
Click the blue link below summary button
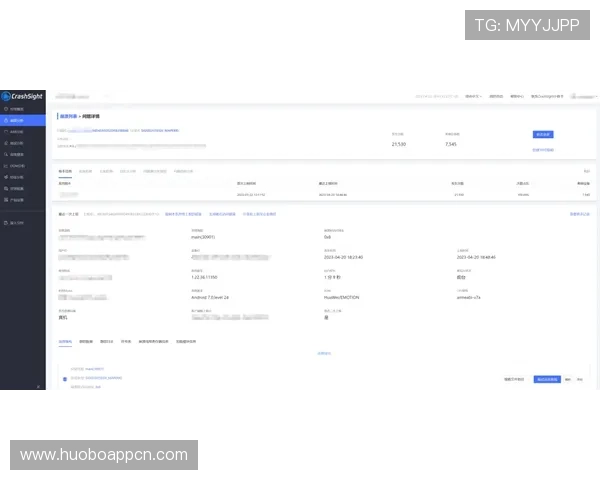pyautogui.click(x=543, y=149)
